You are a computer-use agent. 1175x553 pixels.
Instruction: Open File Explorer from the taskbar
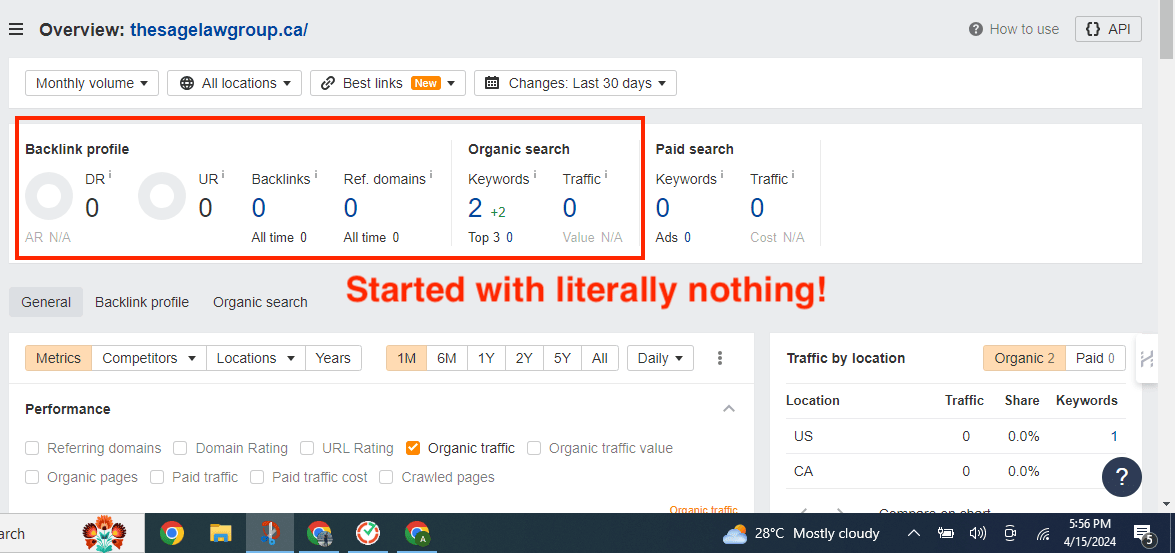point(221,533)
